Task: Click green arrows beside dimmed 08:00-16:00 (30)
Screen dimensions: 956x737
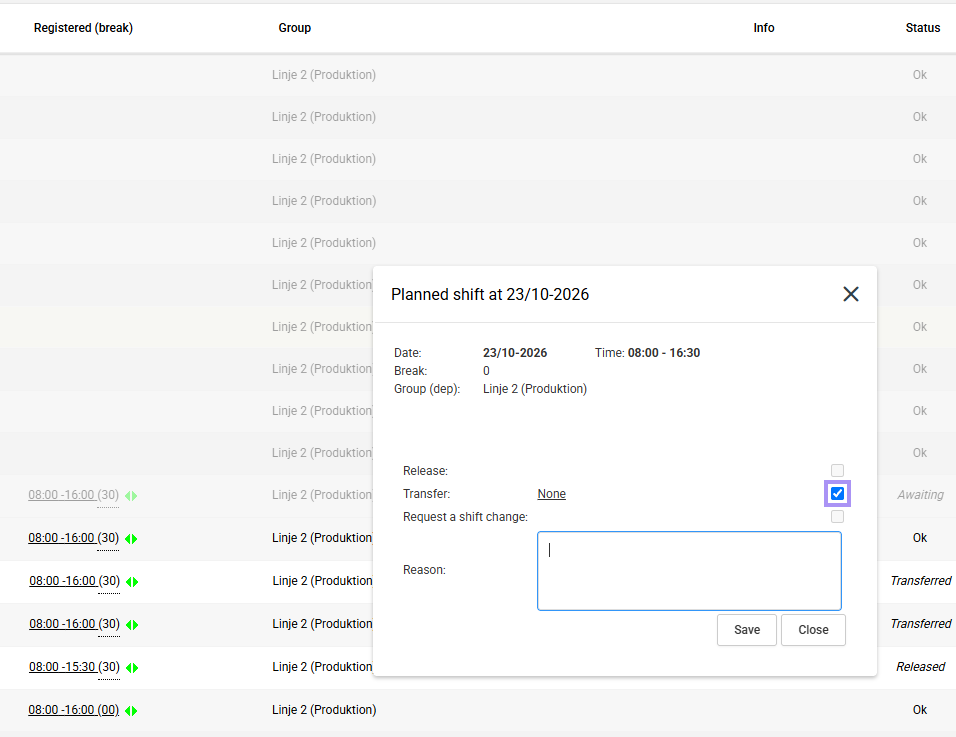Action: (x=131, y=496)
